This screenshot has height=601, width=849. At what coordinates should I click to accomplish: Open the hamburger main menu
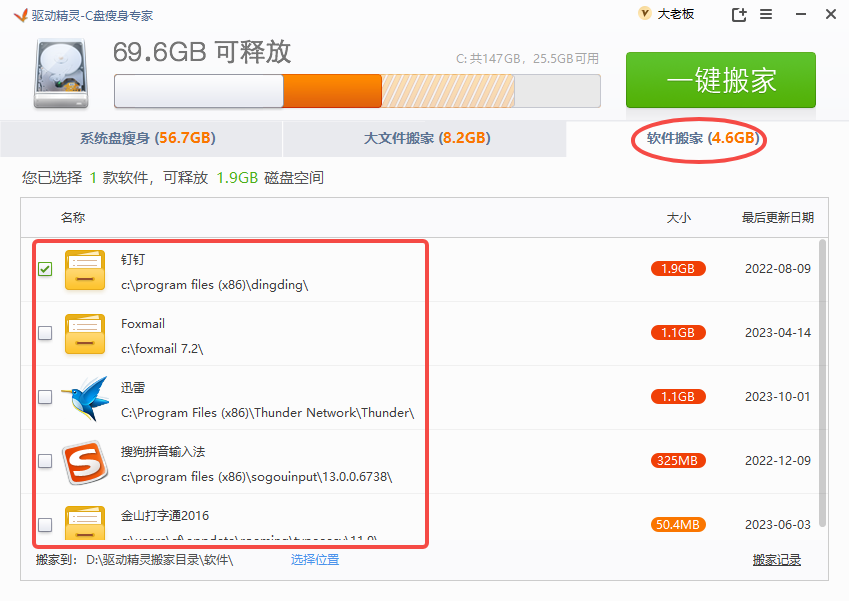coord(766,14)
